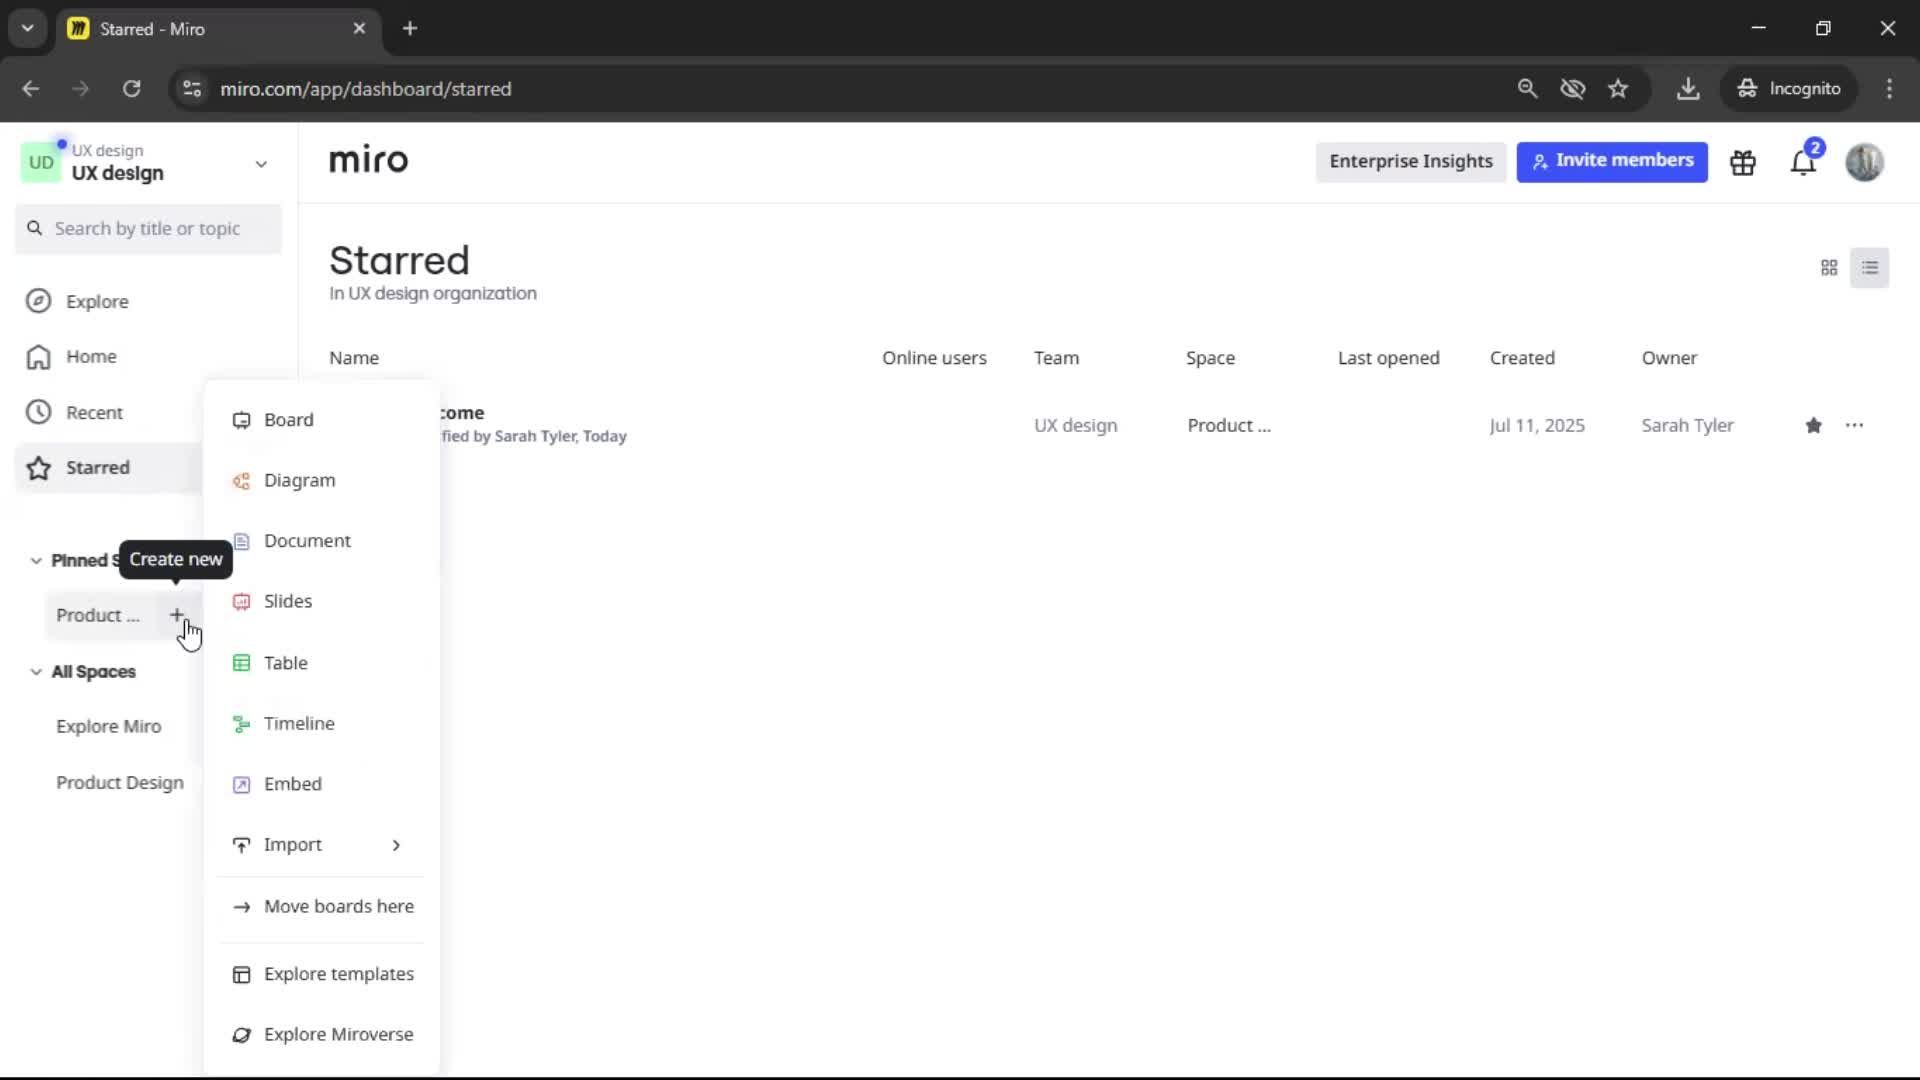
Task: Open the pinned Product space
Action: coord(98,615)
